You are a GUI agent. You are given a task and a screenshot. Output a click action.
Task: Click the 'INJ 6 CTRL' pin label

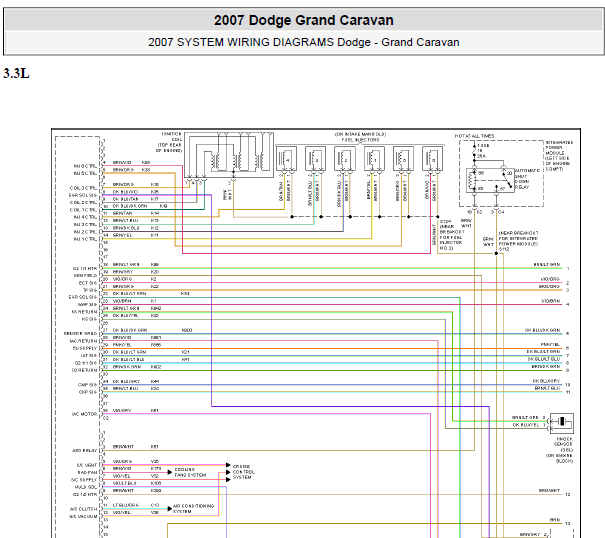85,166
